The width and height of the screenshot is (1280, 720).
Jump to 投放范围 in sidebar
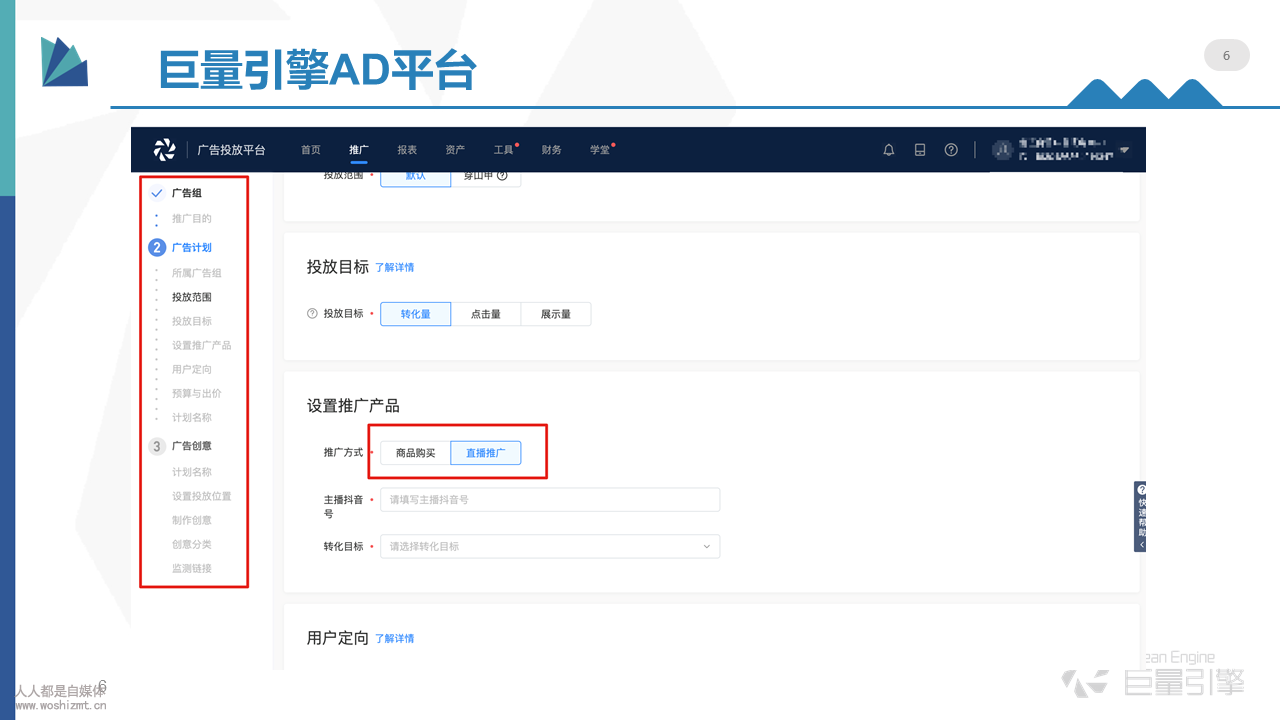point(192,297)
